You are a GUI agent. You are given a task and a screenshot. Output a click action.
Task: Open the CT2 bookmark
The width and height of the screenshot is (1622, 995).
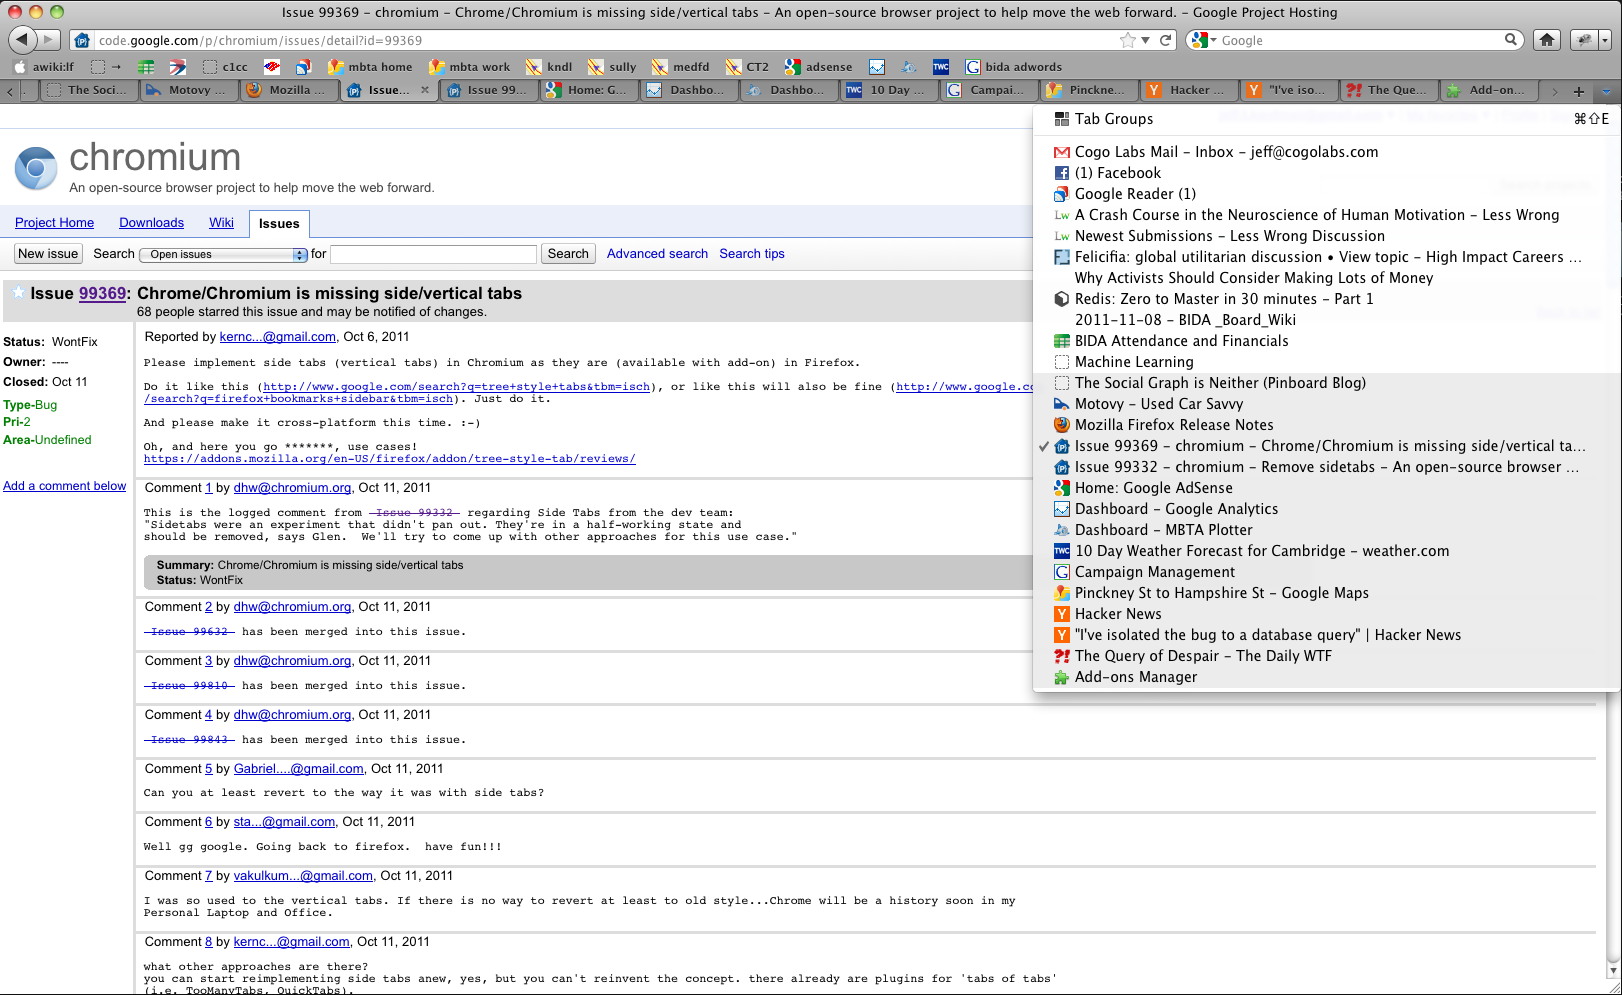point(748,67)
